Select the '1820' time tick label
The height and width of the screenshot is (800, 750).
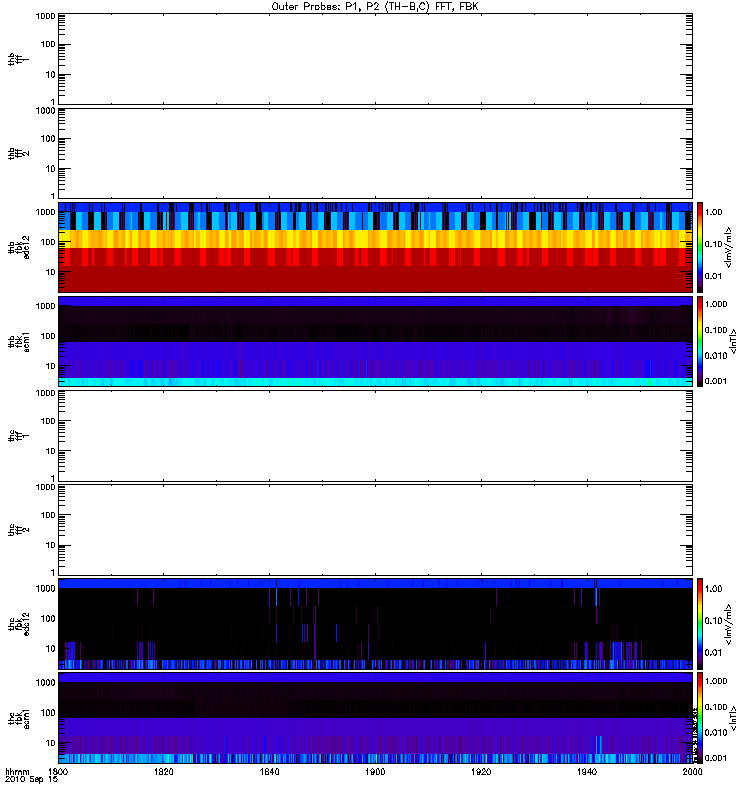pos(163,771)
